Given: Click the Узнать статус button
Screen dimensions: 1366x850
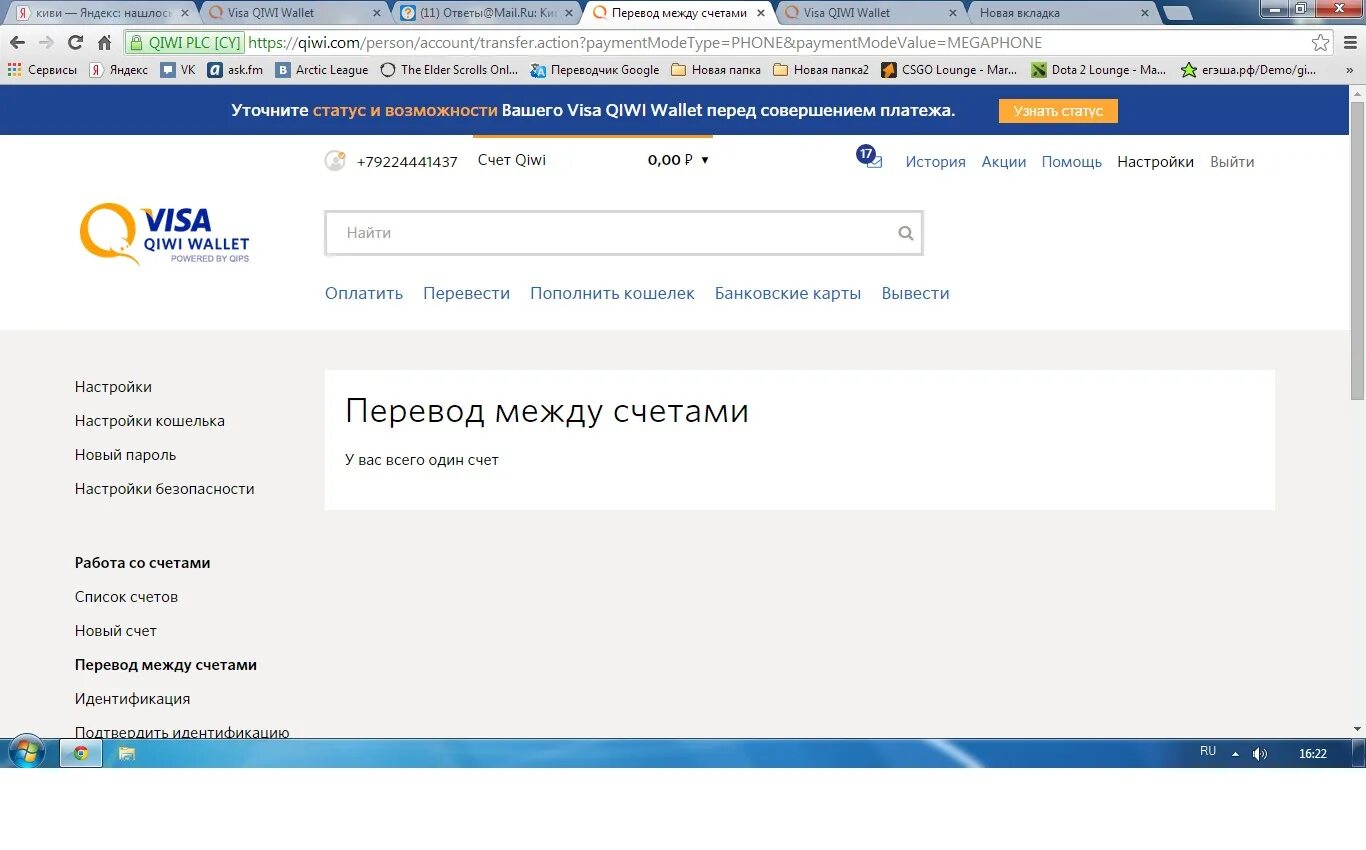Looking at the screenshot, I should [x=1058, y=111].
